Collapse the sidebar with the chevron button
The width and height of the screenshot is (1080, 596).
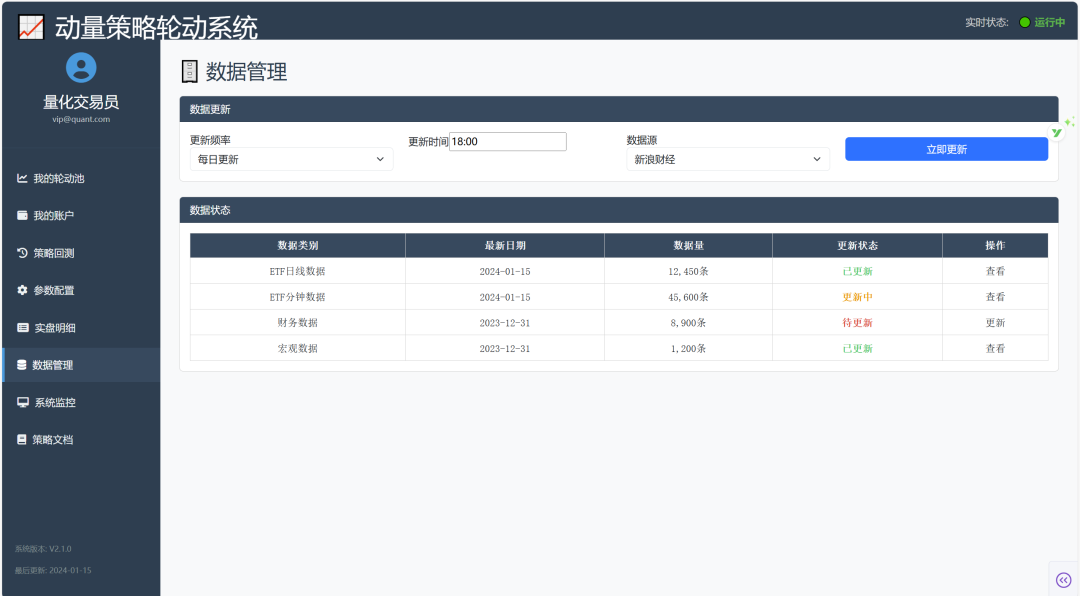coord(1063,578)
